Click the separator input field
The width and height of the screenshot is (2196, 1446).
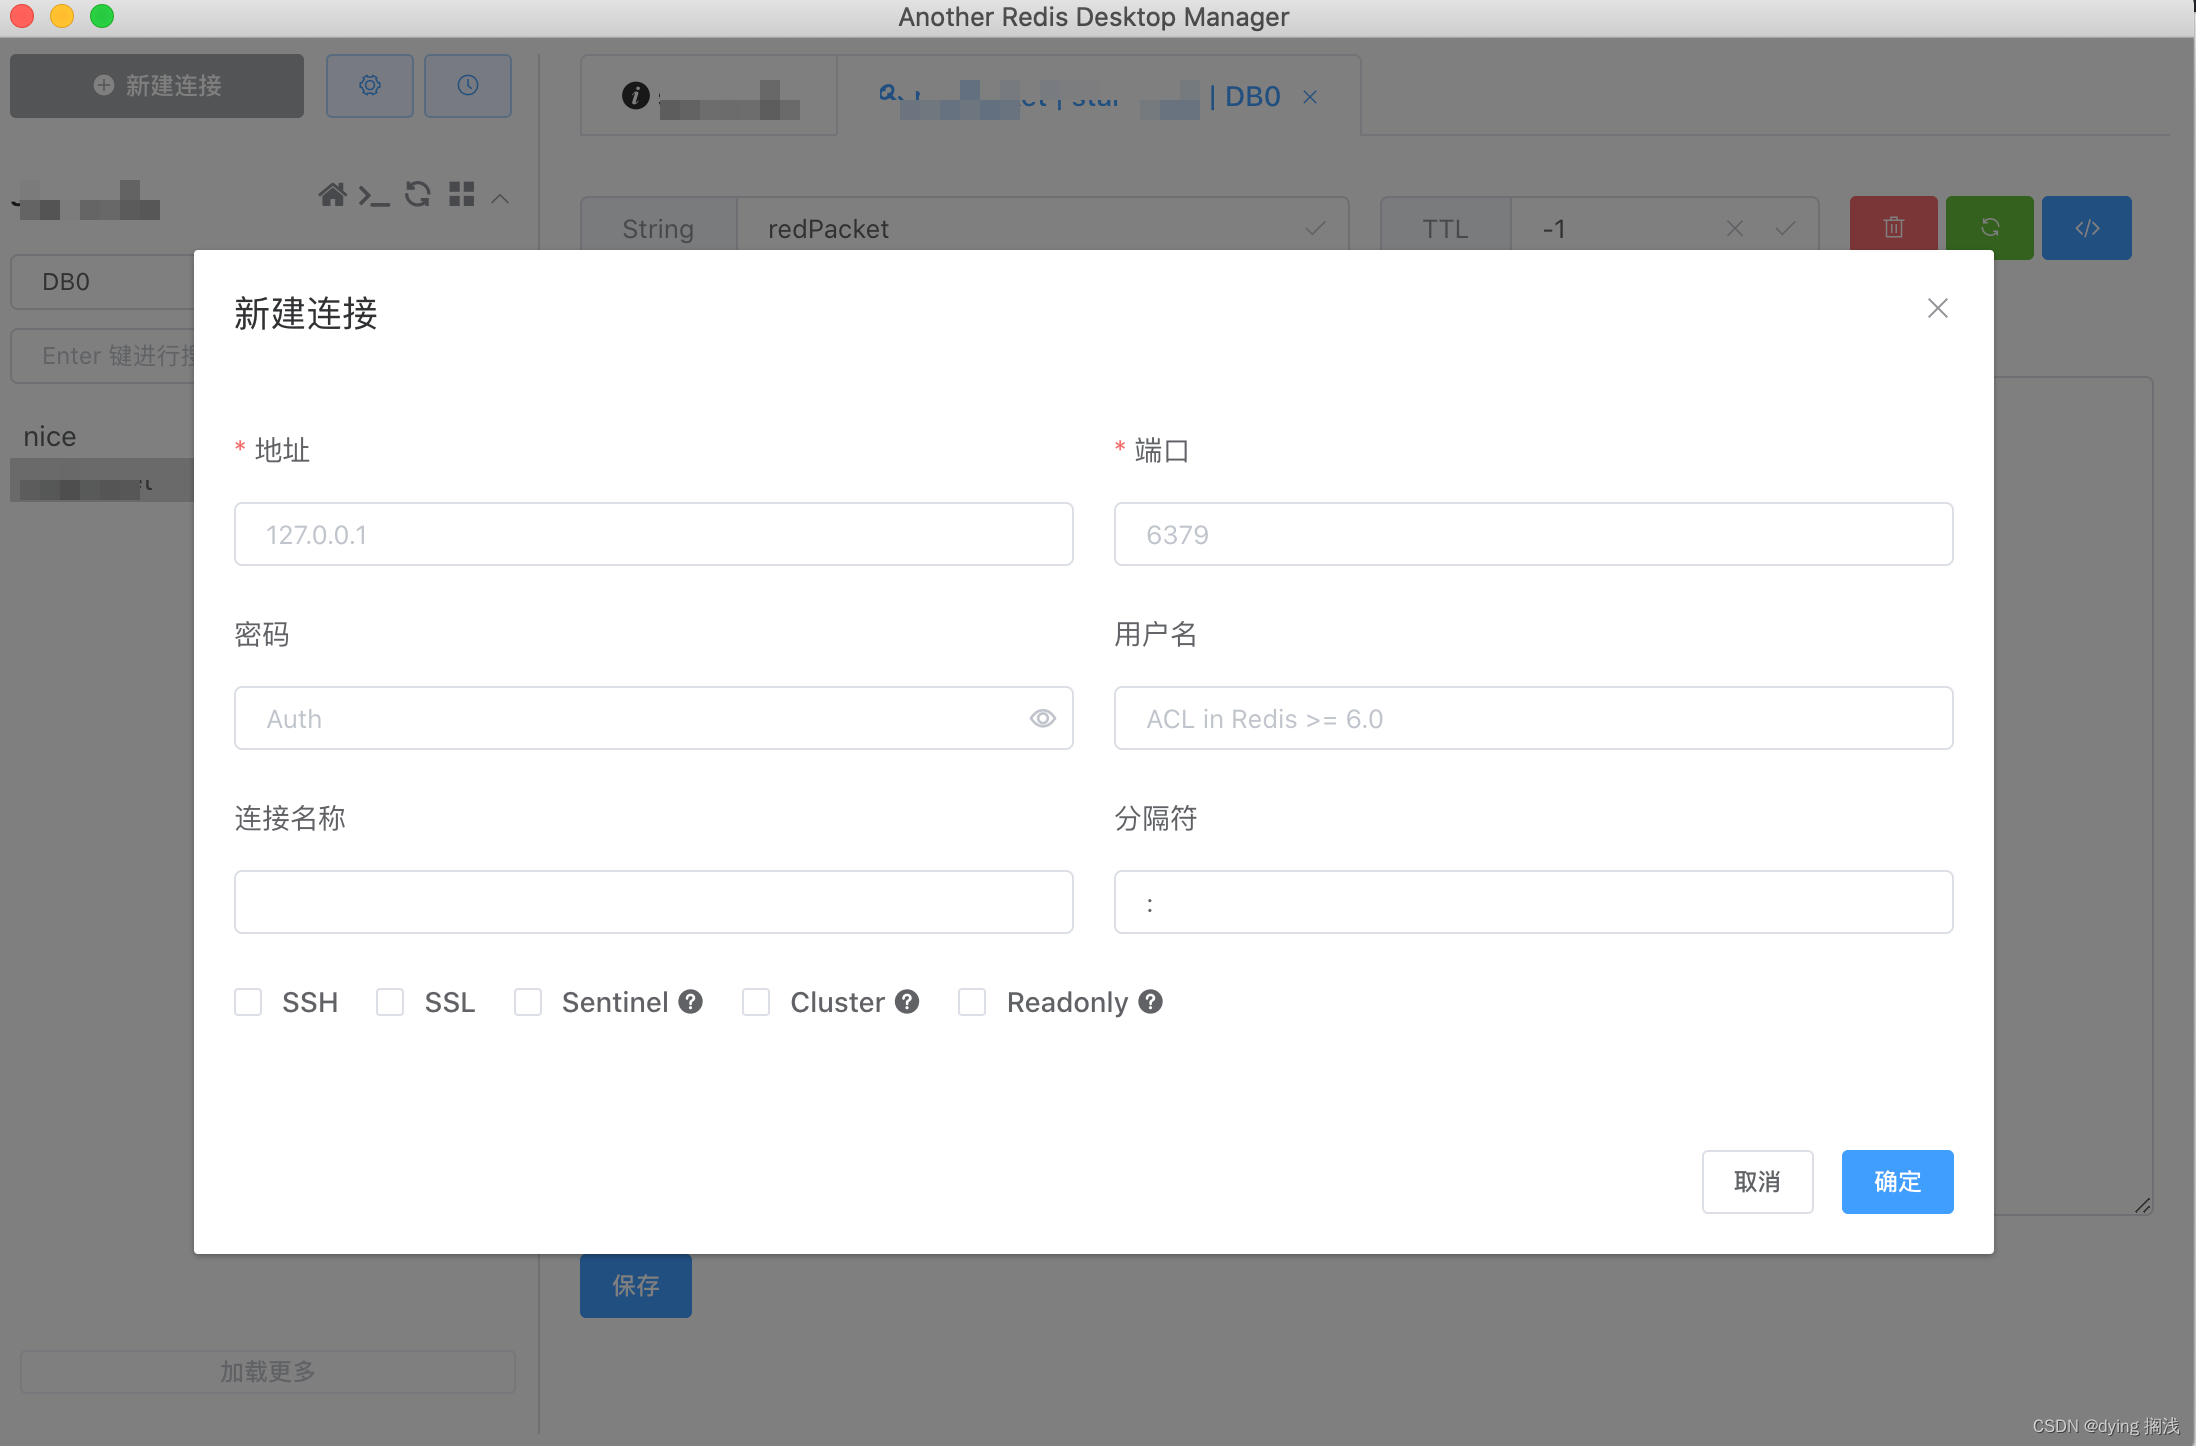pos(1533,902)
